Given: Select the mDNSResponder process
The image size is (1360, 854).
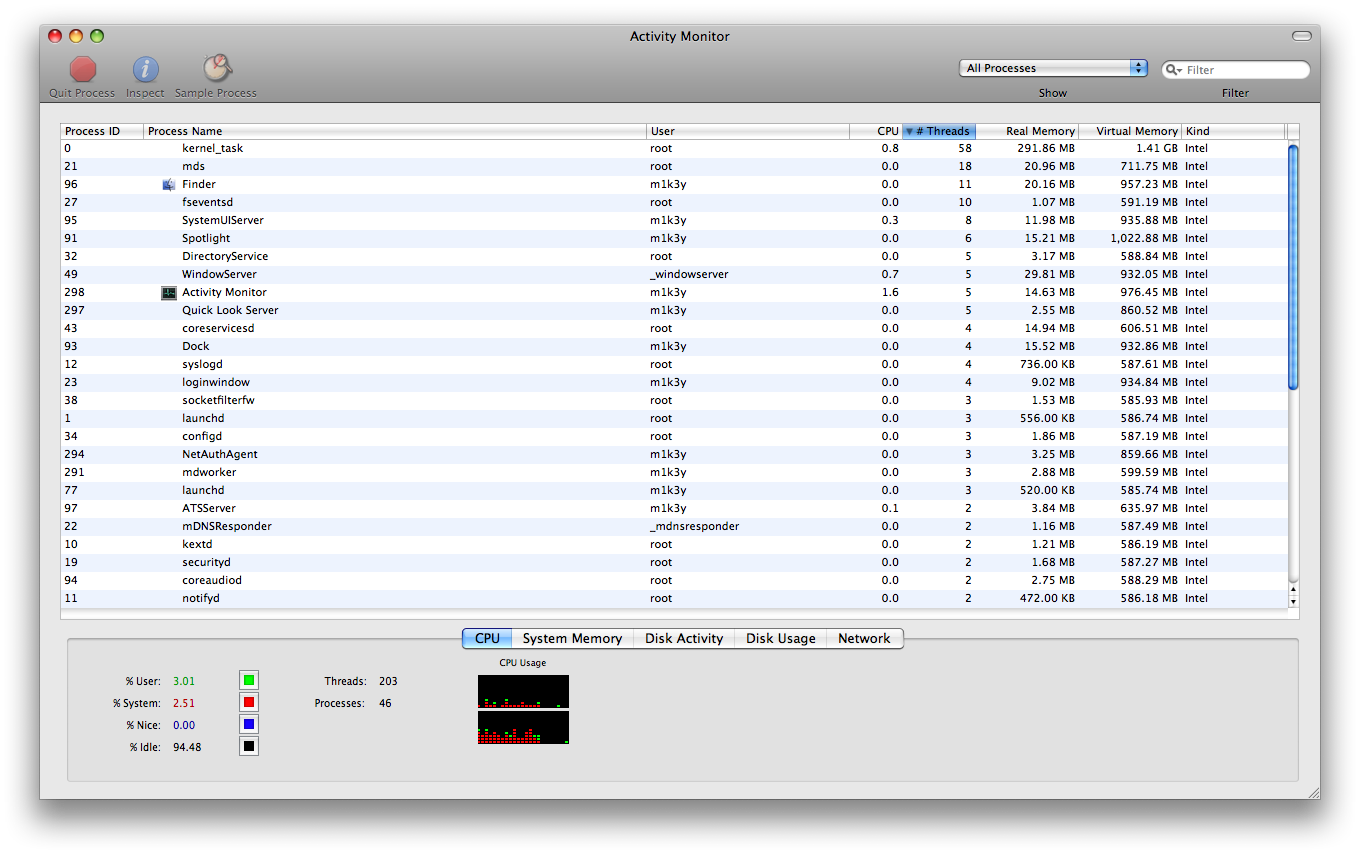Looking at the screenshot, I should (674, 526).
